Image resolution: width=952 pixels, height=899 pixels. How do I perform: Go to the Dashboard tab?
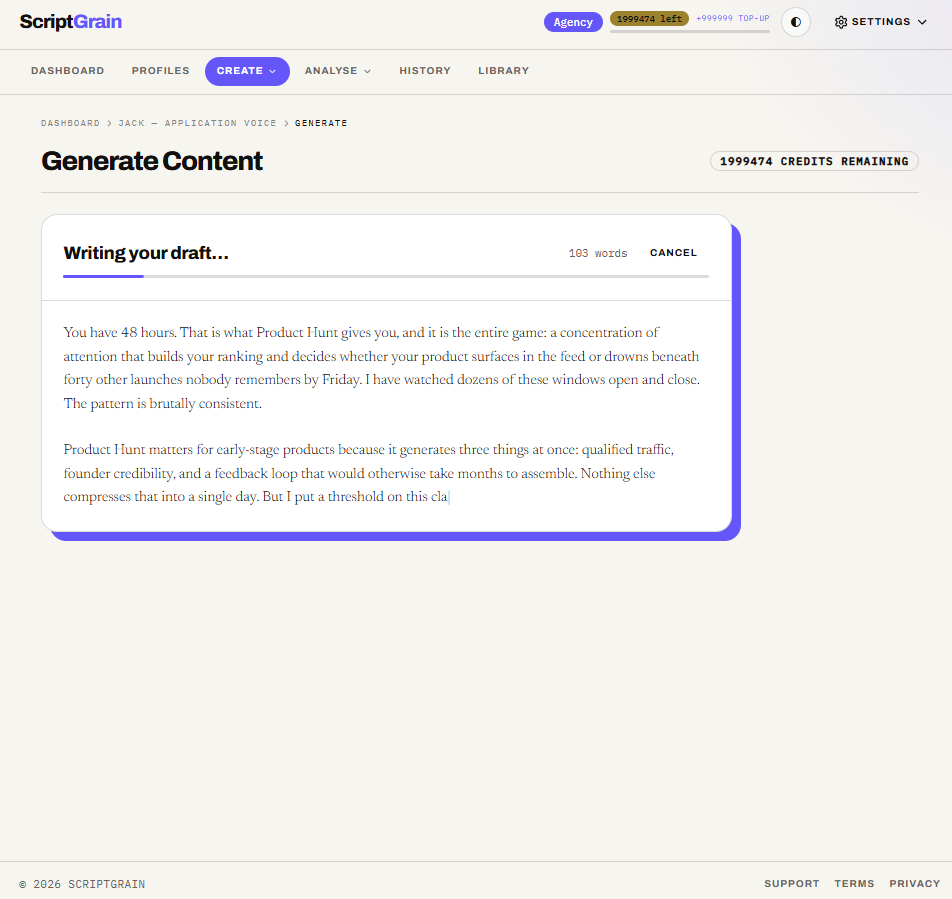tap(67, 71)
